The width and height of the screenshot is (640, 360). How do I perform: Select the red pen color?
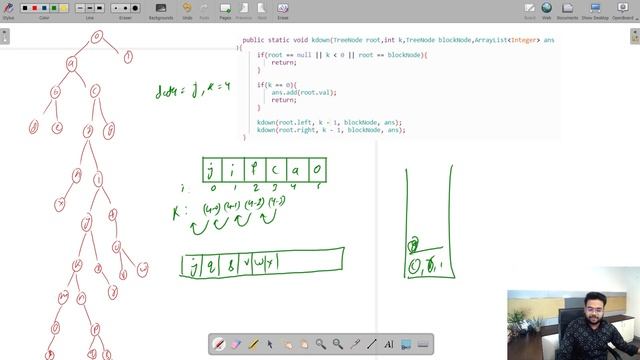35,8
